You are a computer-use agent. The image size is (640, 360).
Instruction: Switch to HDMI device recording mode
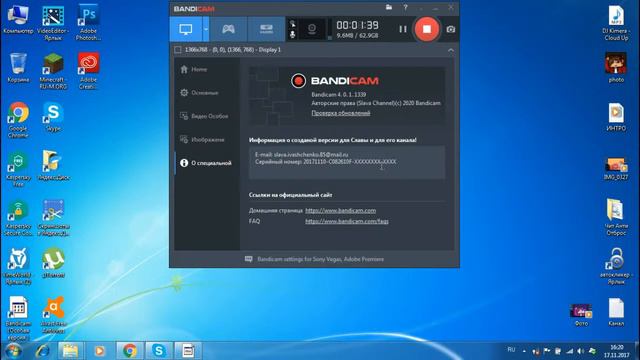266,29
